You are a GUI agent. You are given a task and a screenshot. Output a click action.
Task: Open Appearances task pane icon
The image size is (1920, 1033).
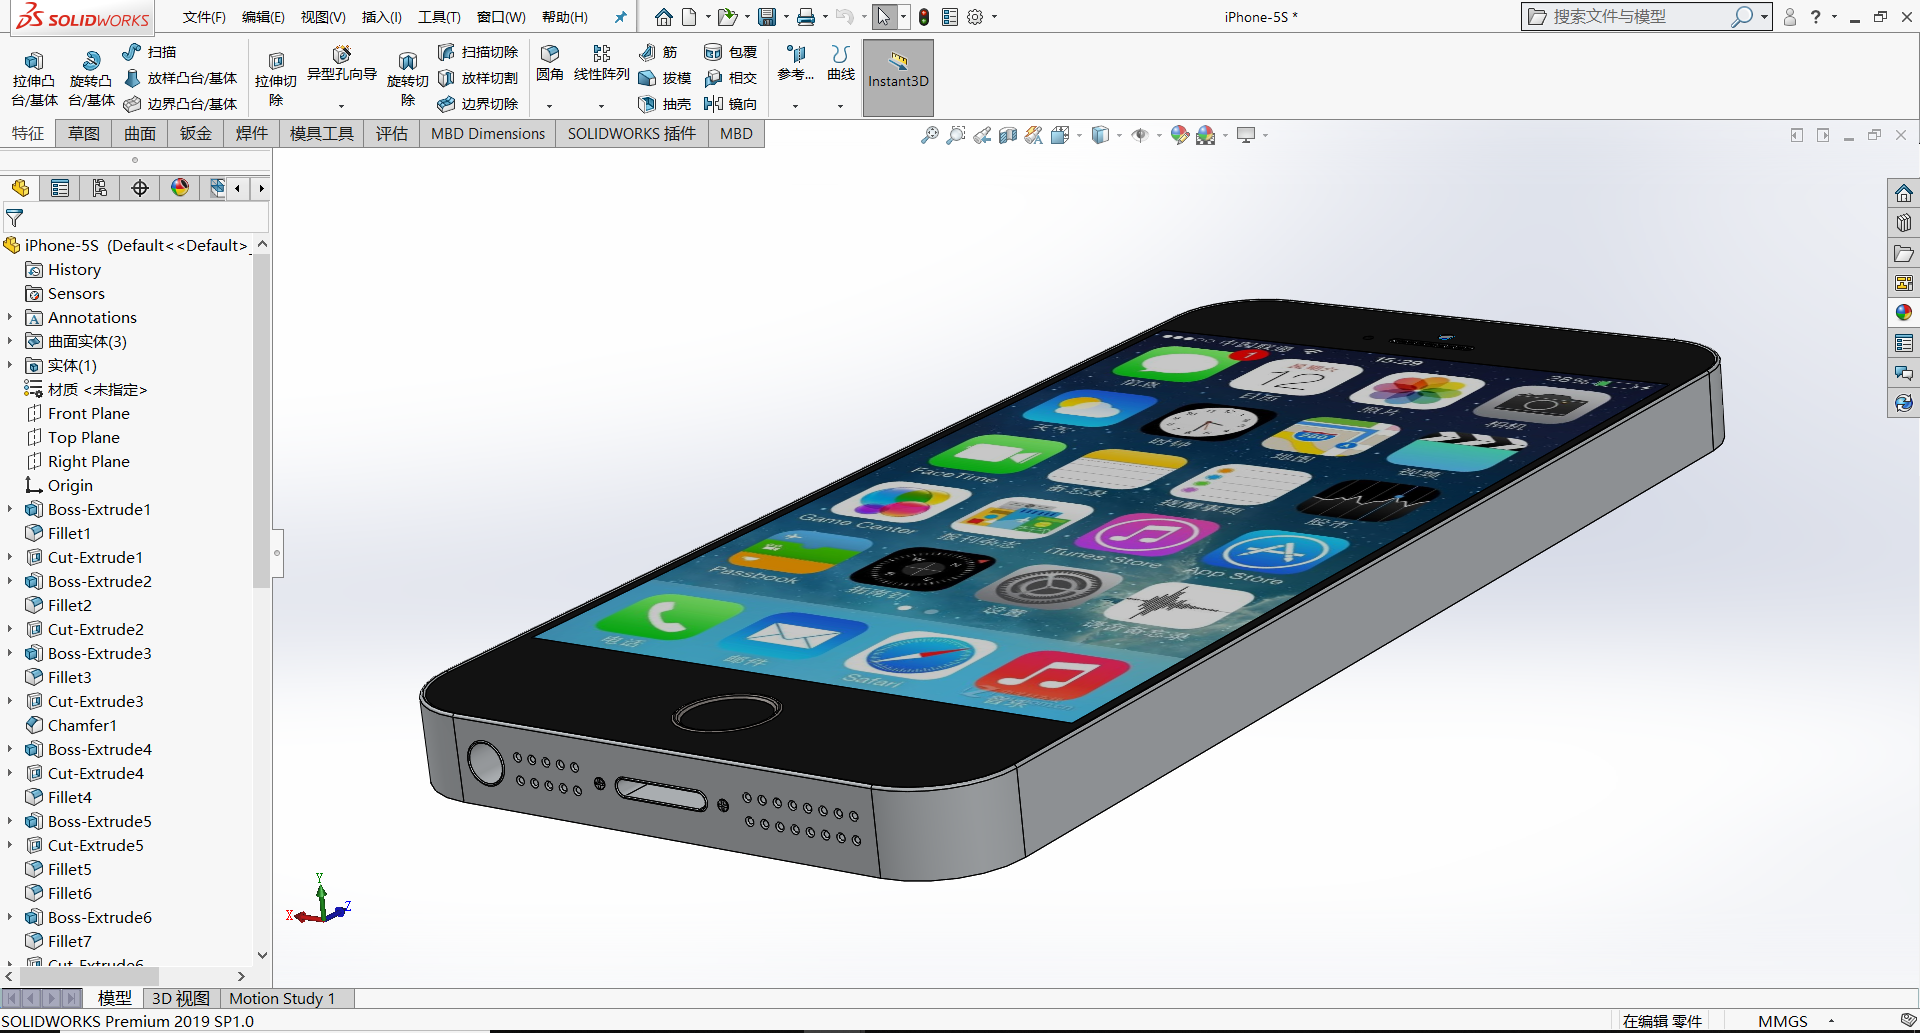(x=1904, y=313)
